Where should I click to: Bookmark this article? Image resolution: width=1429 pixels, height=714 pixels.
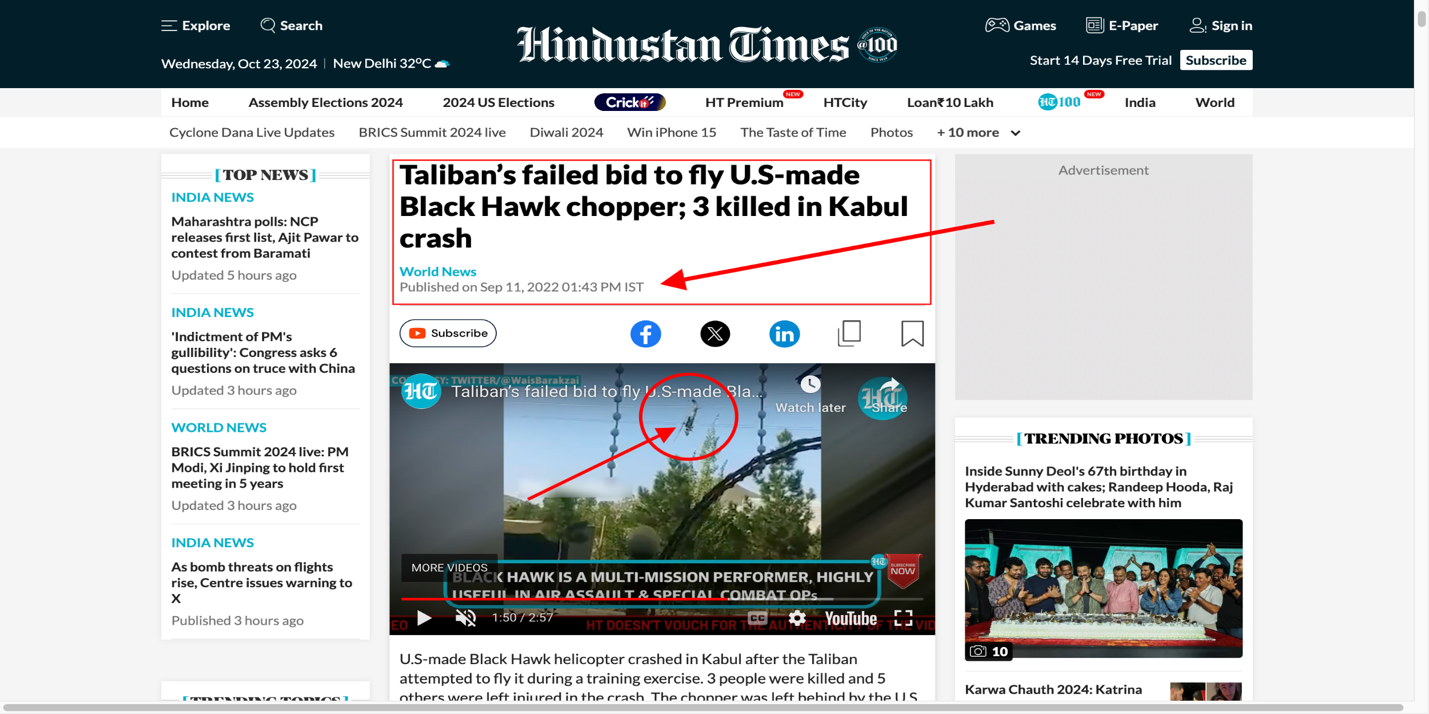pyautogui.click(x=912, y=334)
